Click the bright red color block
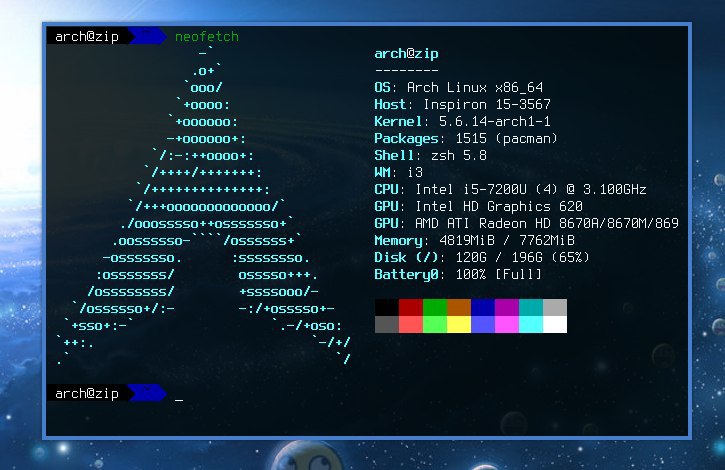 tap(411, 324)
